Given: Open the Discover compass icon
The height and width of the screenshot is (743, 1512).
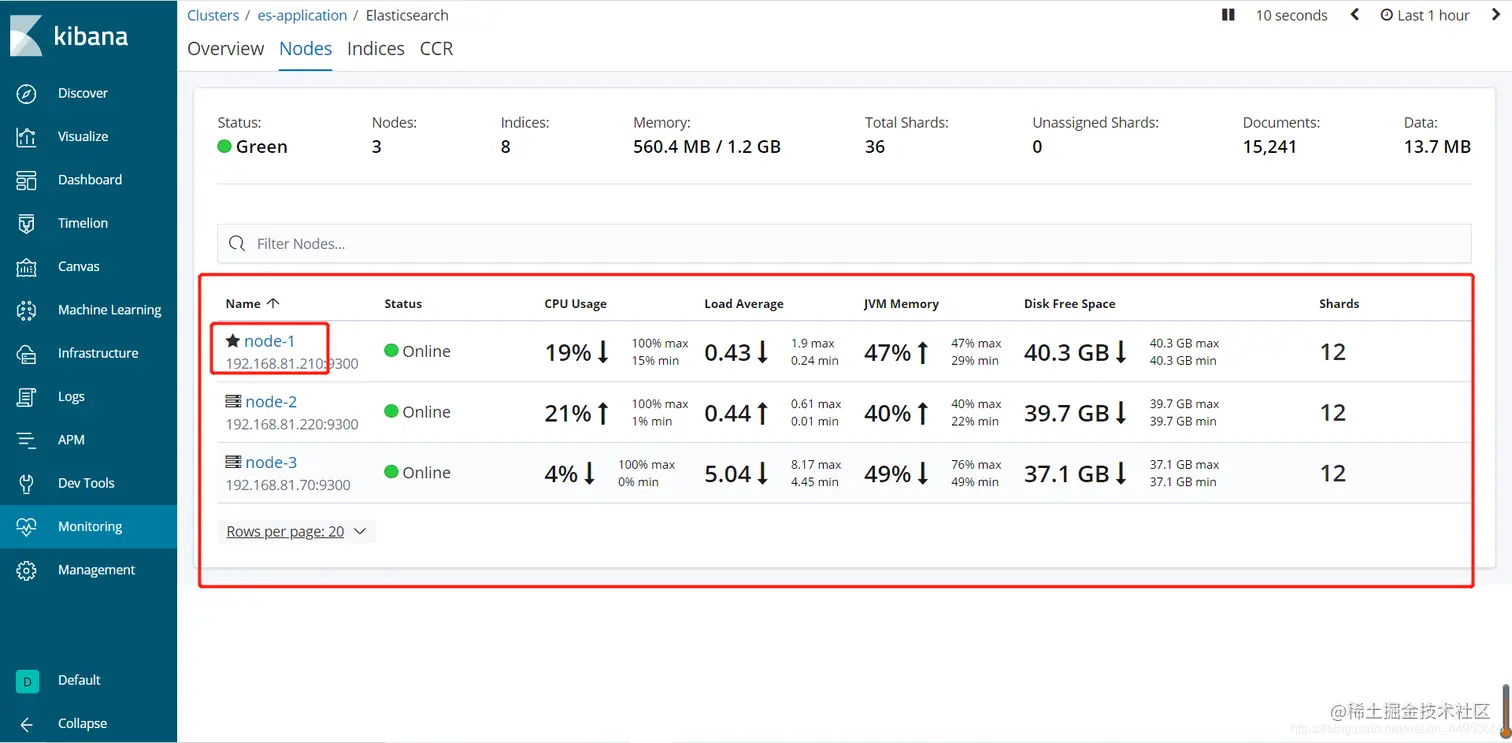Looking at the screenshot, I should [27, 93].
